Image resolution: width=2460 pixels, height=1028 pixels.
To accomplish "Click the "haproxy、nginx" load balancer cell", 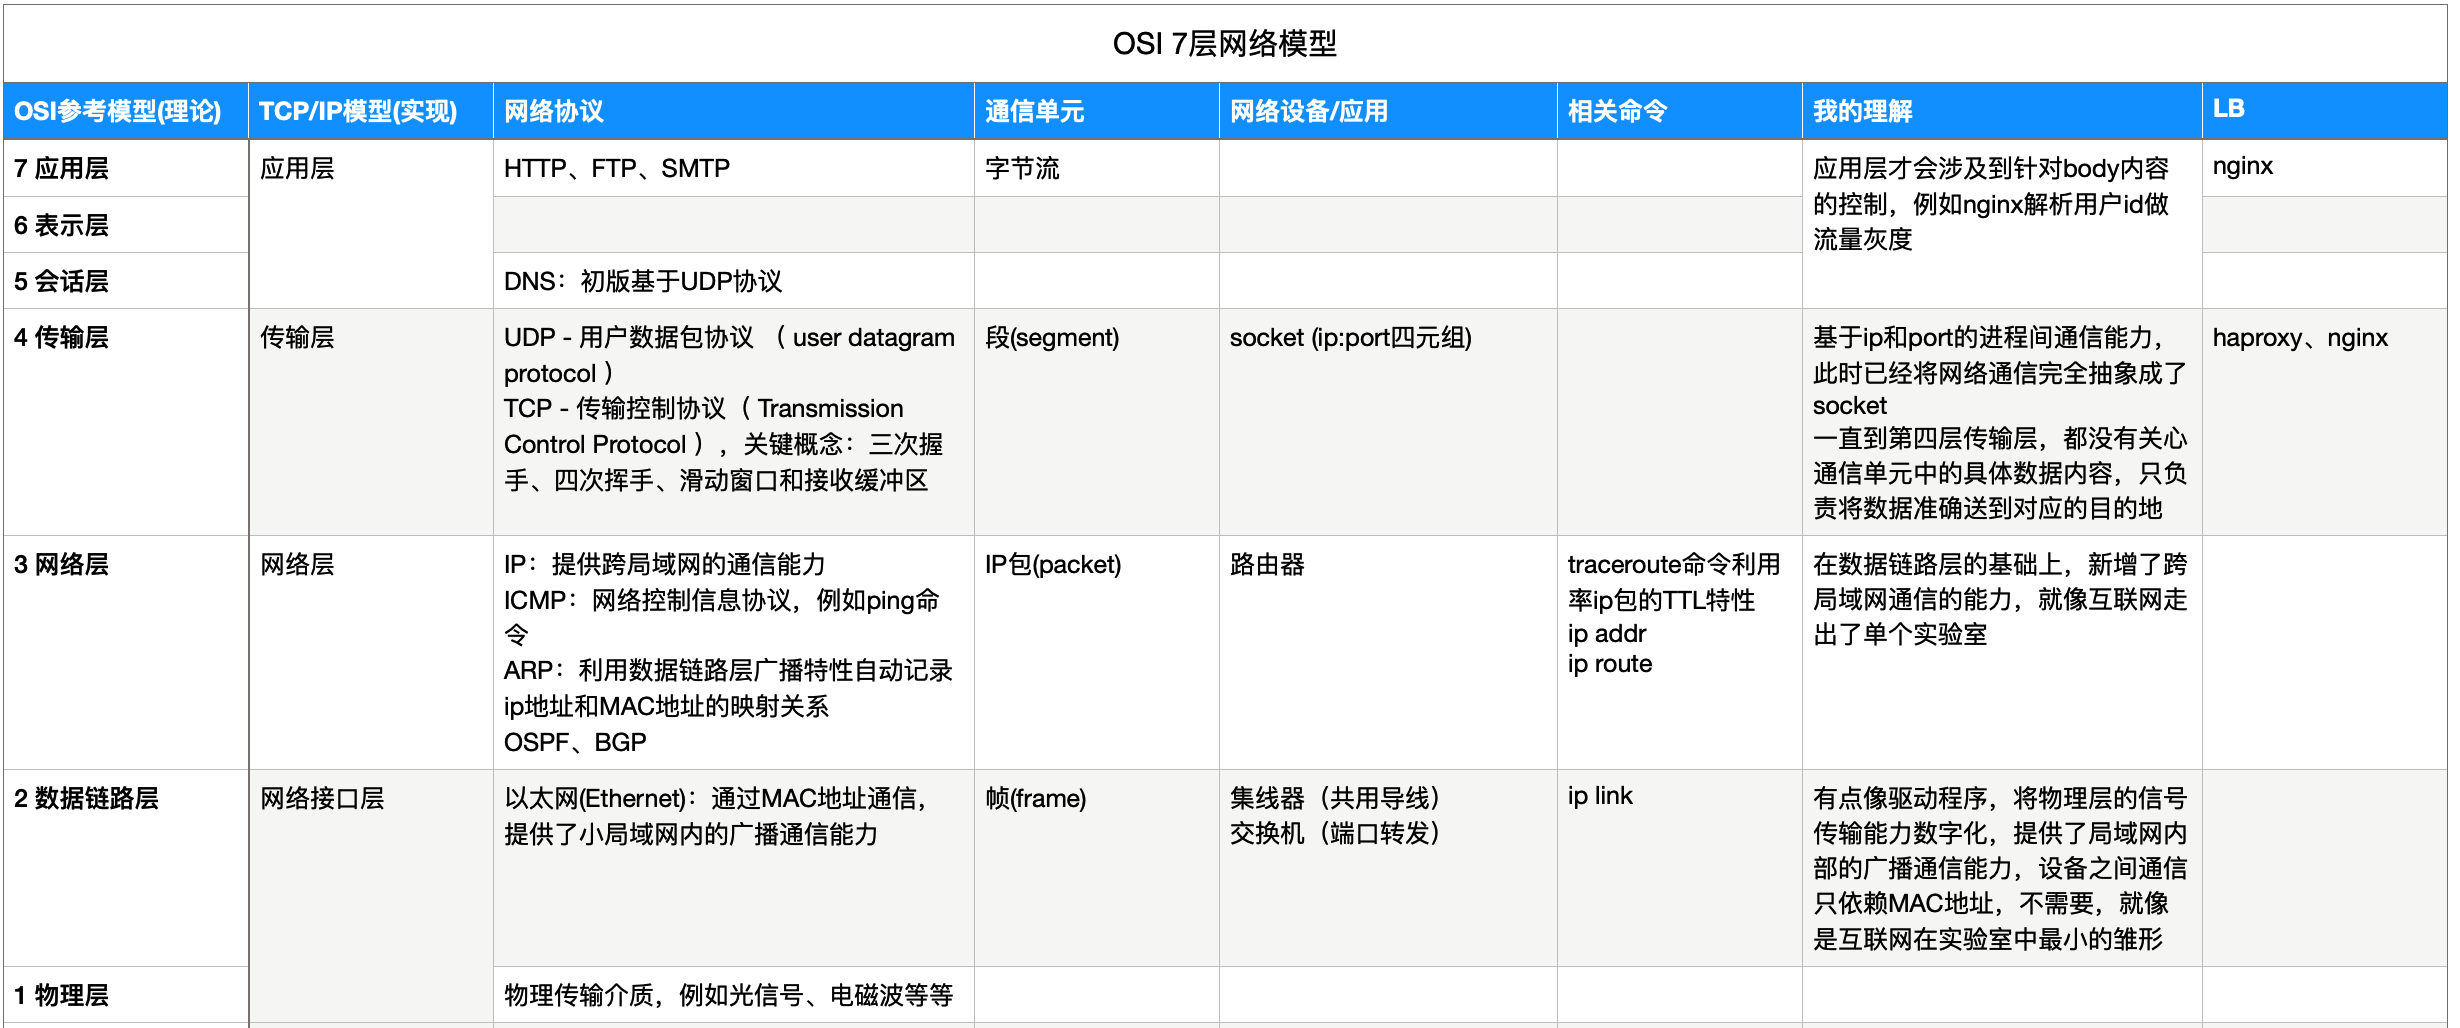I will (x=2300, y=338).
